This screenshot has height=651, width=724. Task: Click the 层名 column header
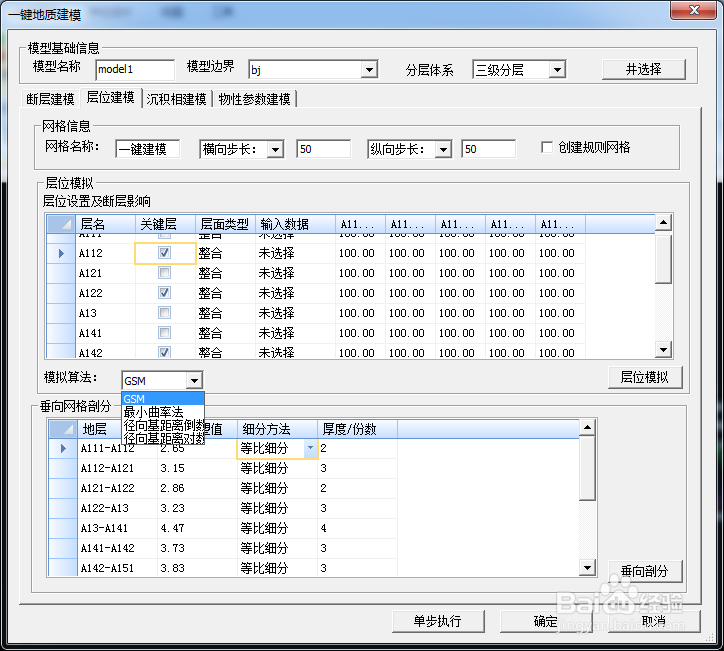click(x=106, y=224)
